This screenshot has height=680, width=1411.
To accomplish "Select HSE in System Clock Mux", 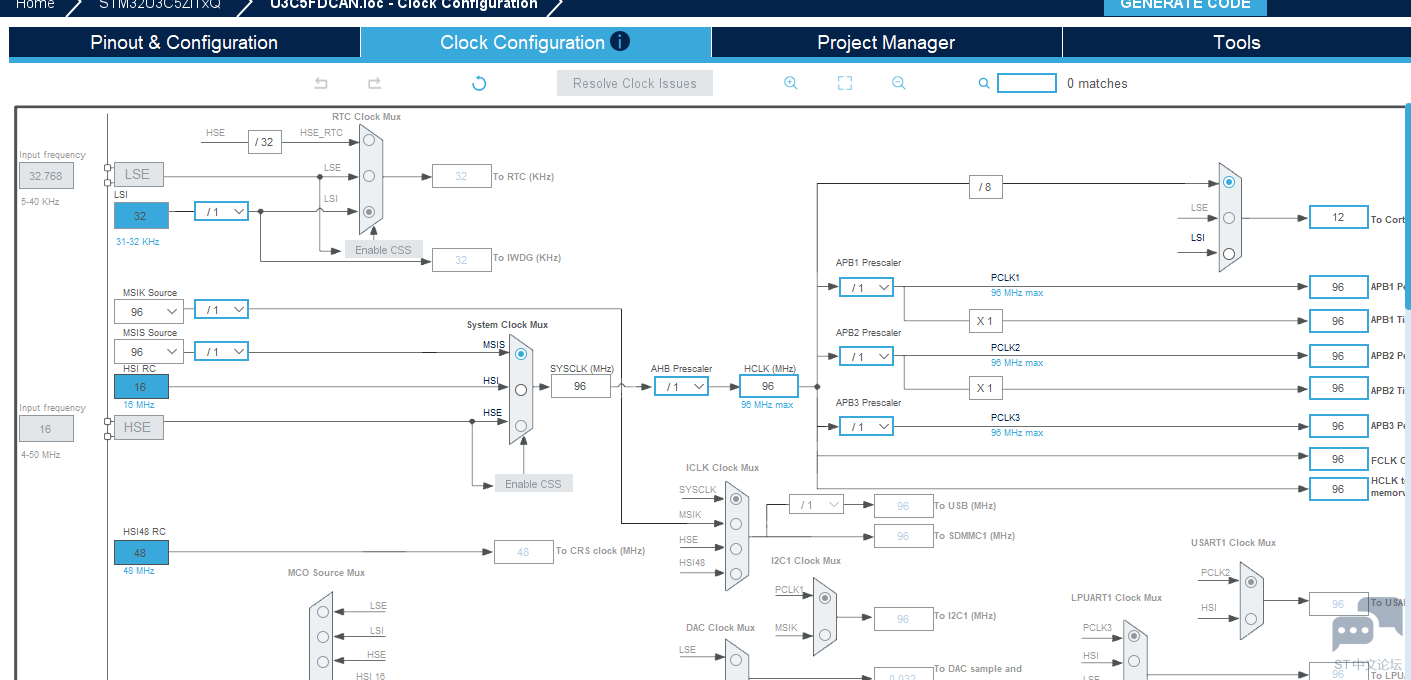I will [520, 426].
